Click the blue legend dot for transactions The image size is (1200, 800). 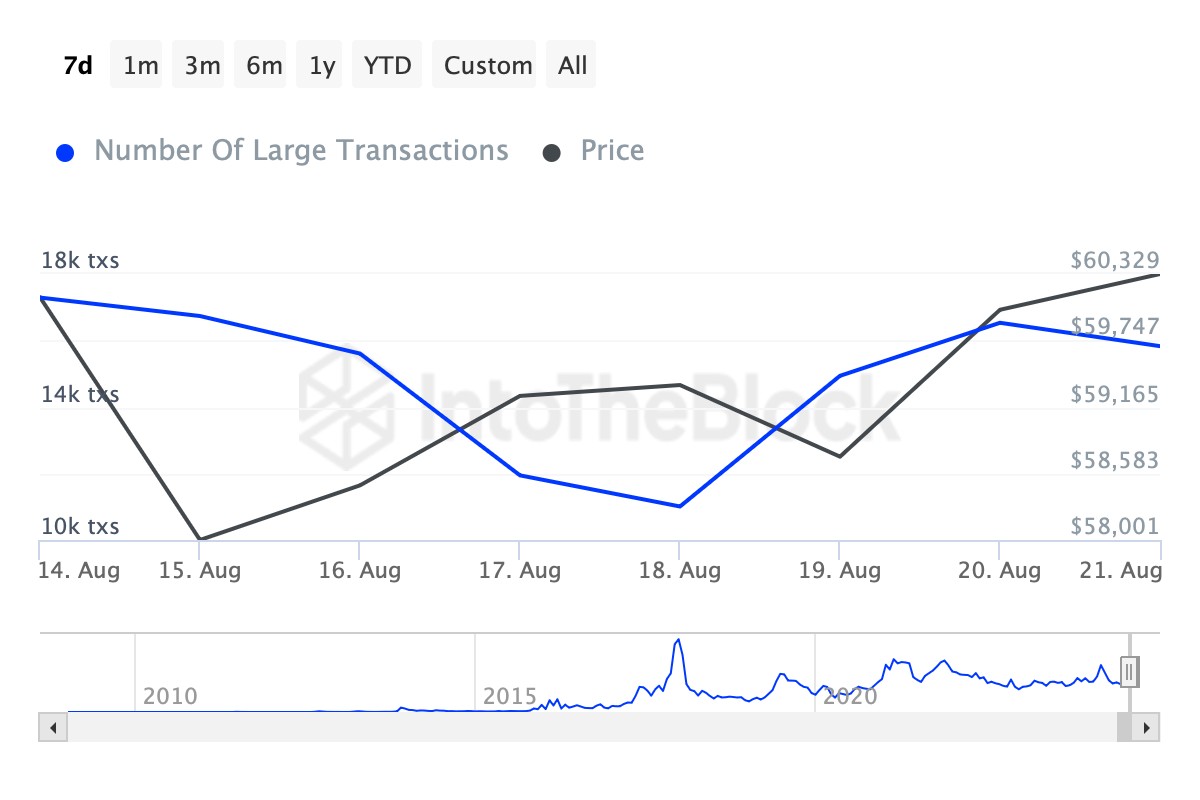click(x=66, y=153)
